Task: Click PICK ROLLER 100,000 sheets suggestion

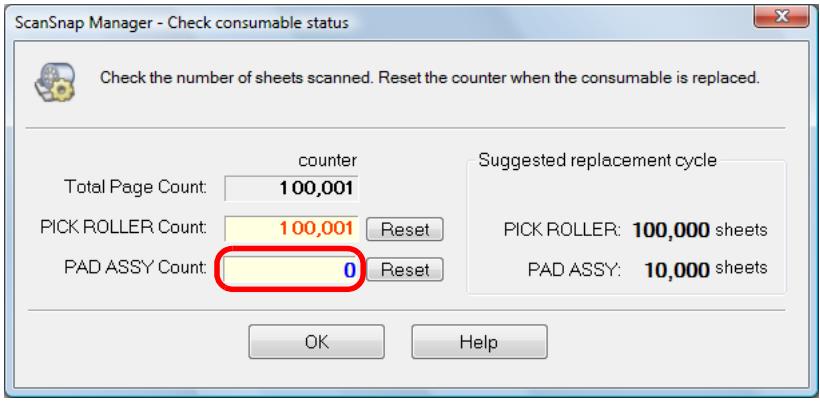Action: (635, 229)
